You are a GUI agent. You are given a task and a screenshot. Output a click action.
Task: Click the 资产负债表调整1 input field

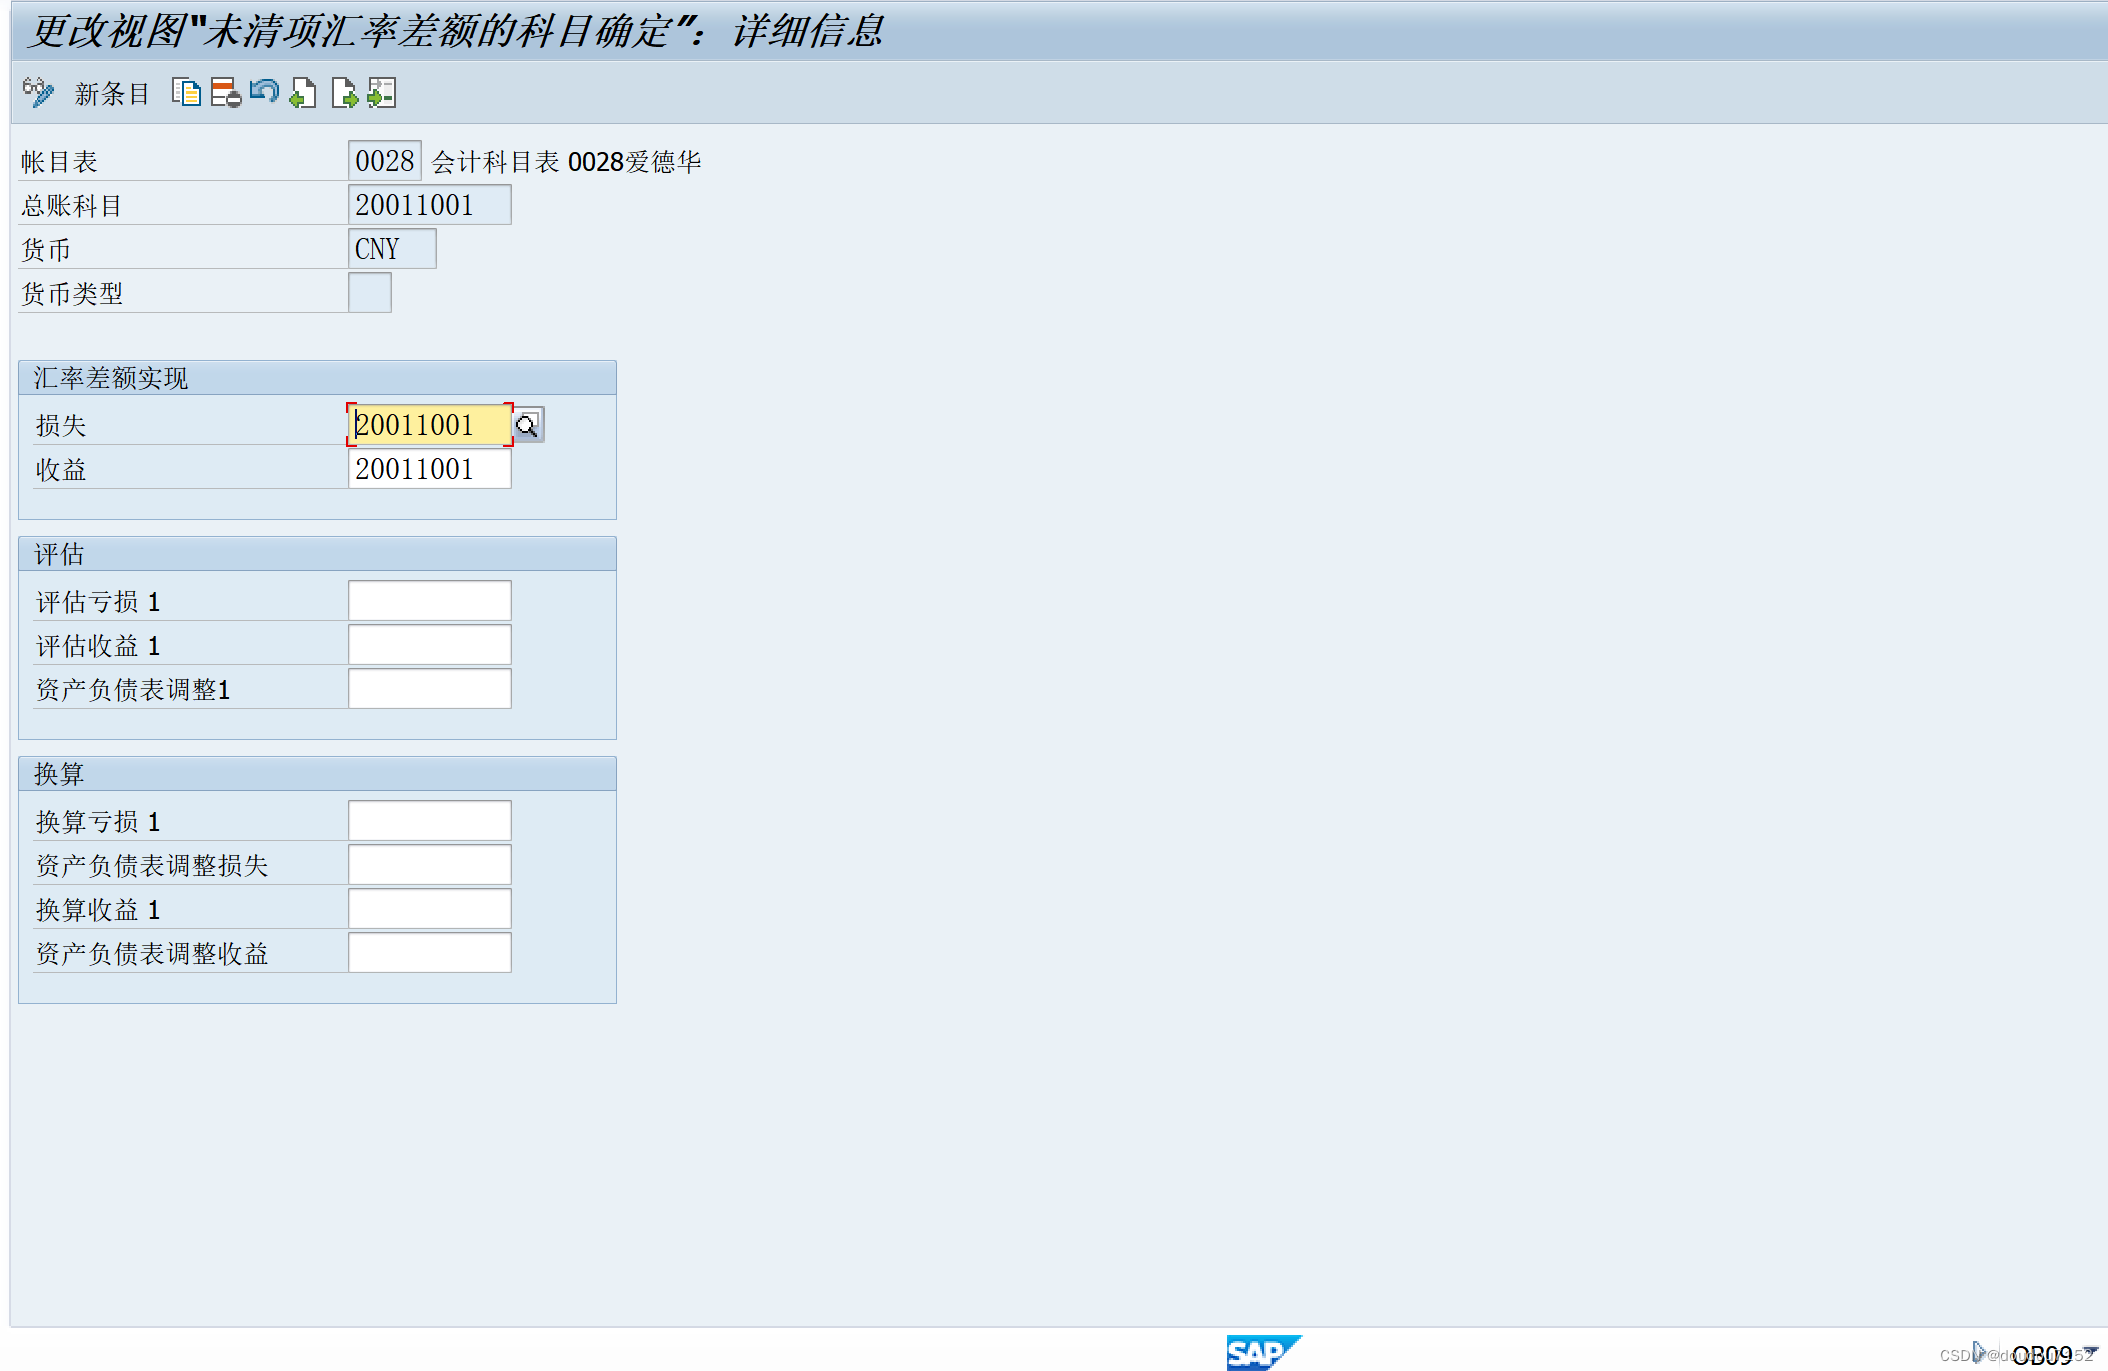(428, 688)
